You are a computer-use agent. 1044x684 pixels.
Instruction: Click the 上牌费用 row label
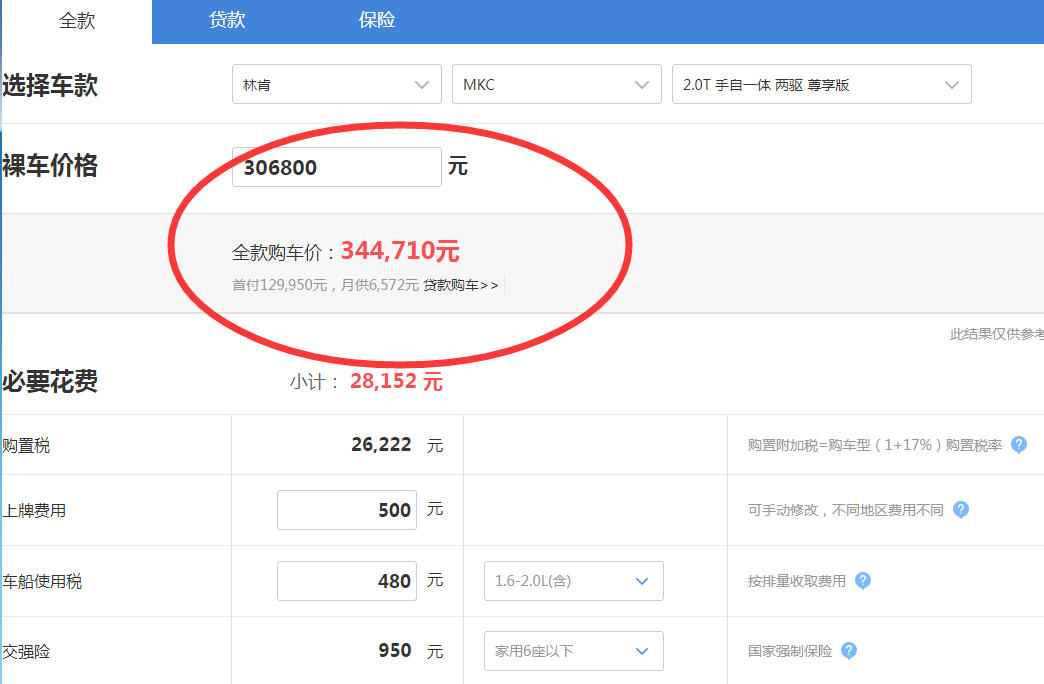[x=34, y=511]
